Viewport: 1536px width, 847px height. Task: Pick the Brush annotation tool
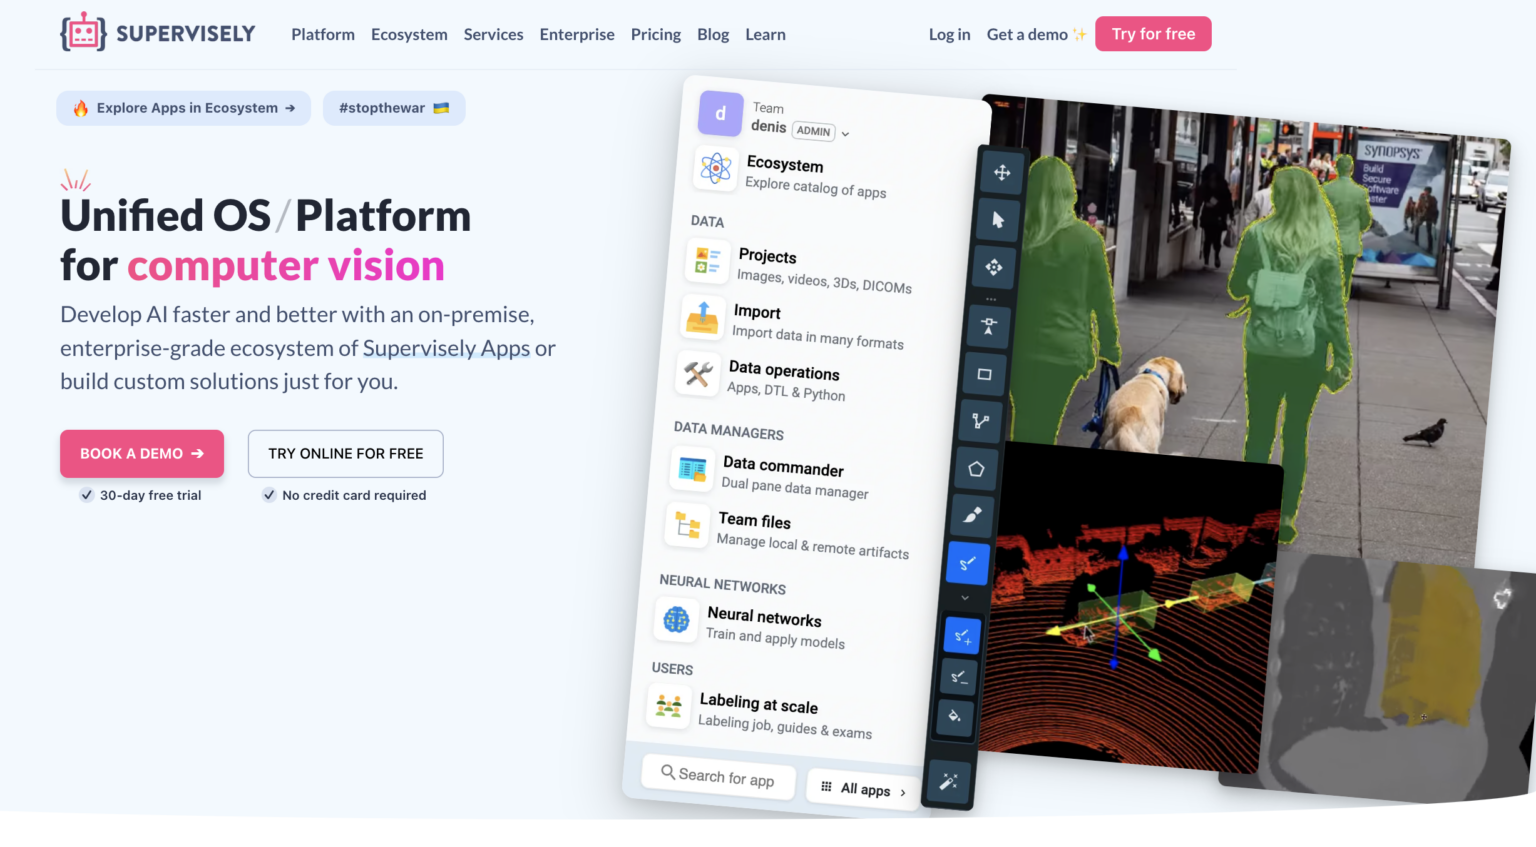click(x=971, y=516)
